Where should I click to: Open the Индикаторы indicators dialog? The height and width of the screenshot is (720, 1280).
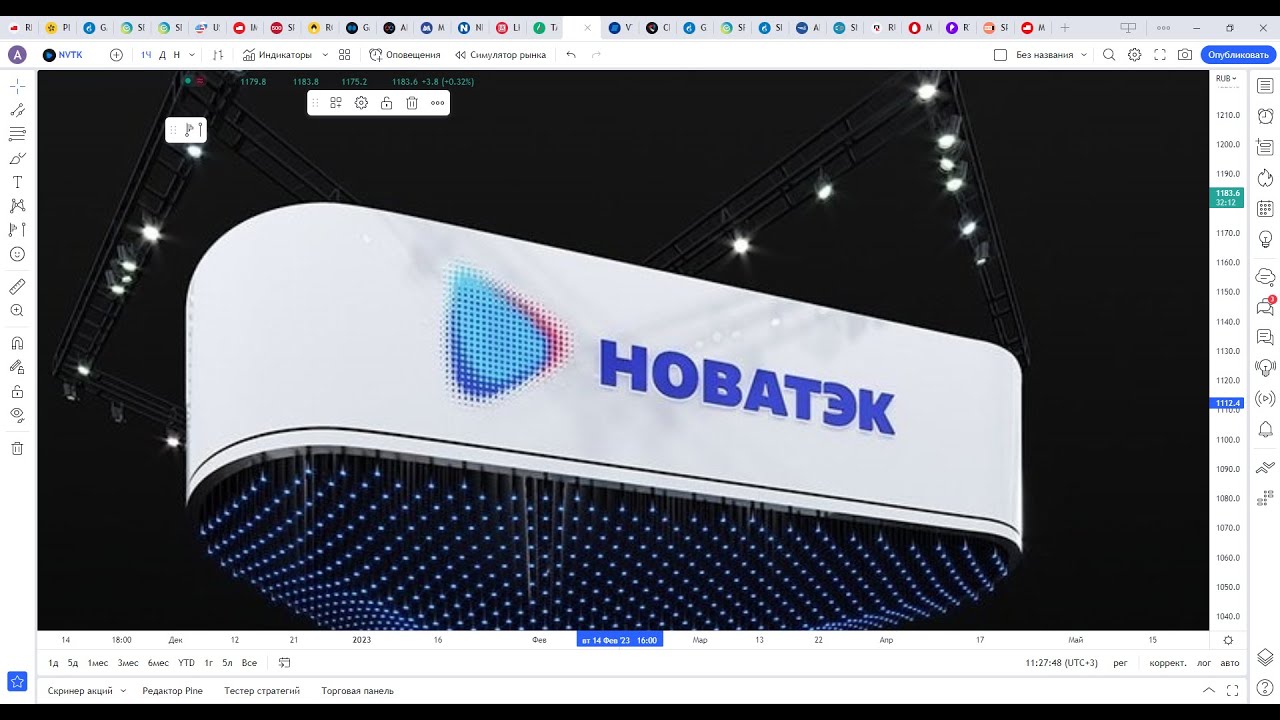[x=278, y=55]
